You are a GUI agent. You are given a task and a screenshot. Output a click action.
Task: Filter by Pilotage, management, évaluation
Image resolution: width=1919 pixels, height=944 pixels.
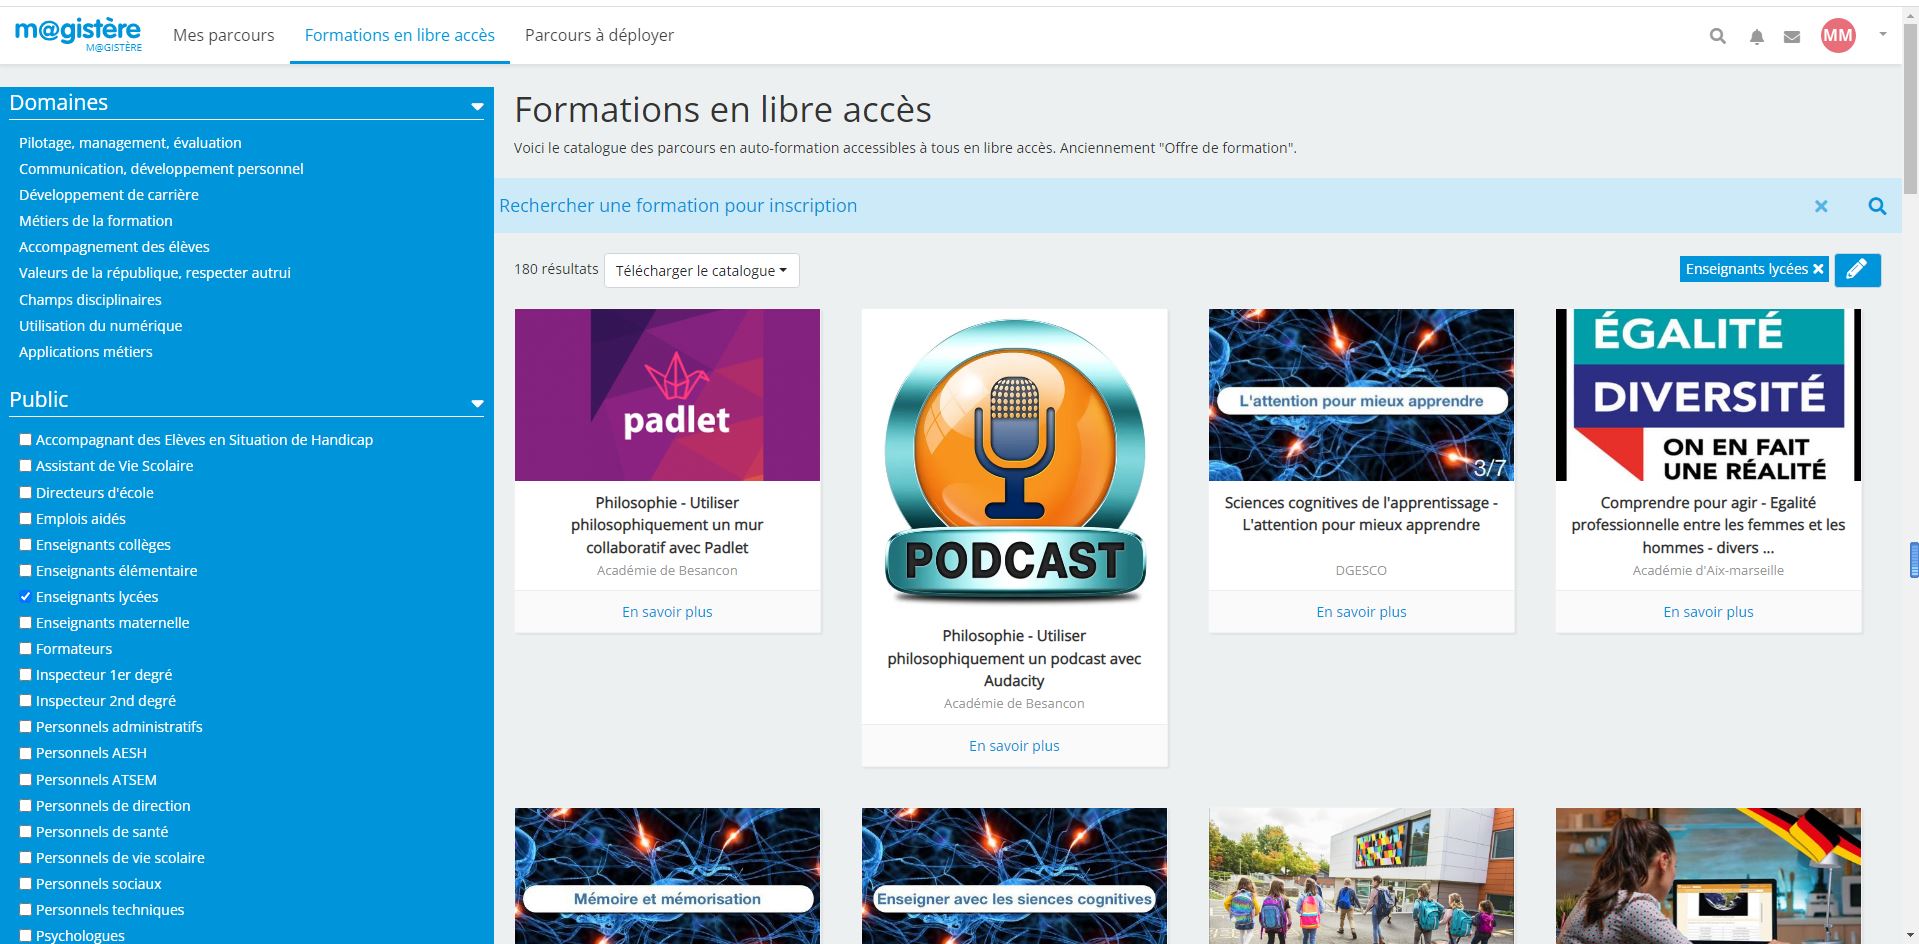(x=130, y=143)
